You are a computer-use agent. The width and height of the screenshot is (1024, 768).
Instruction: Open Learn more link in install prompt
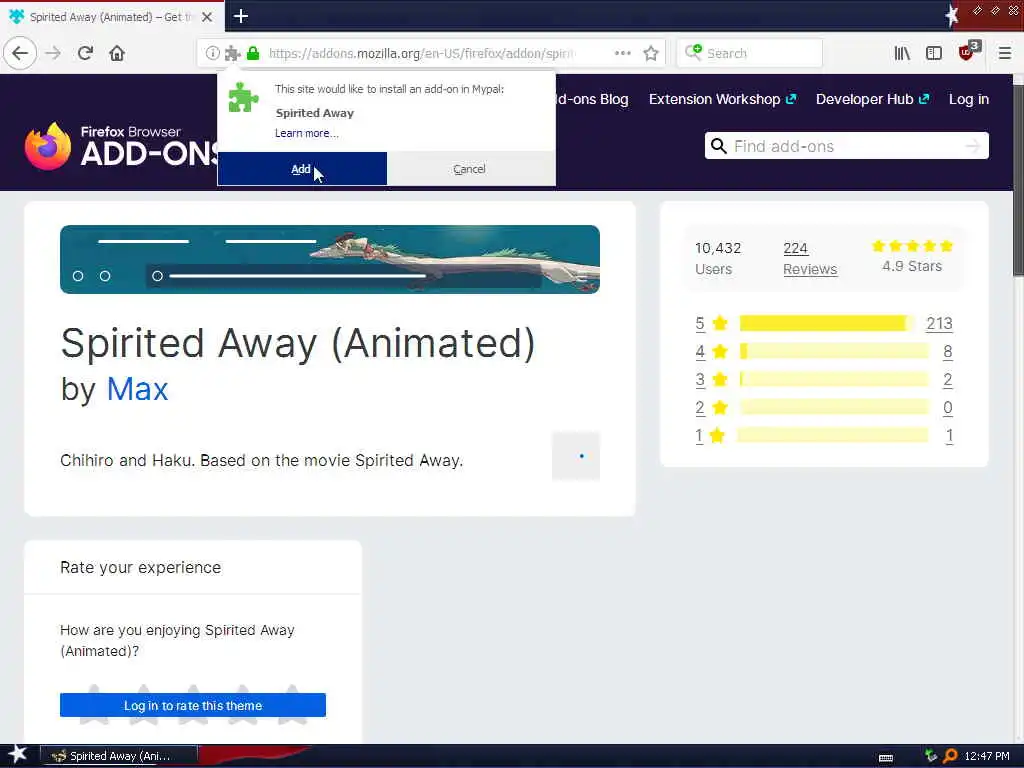click(x=306, y=133)
